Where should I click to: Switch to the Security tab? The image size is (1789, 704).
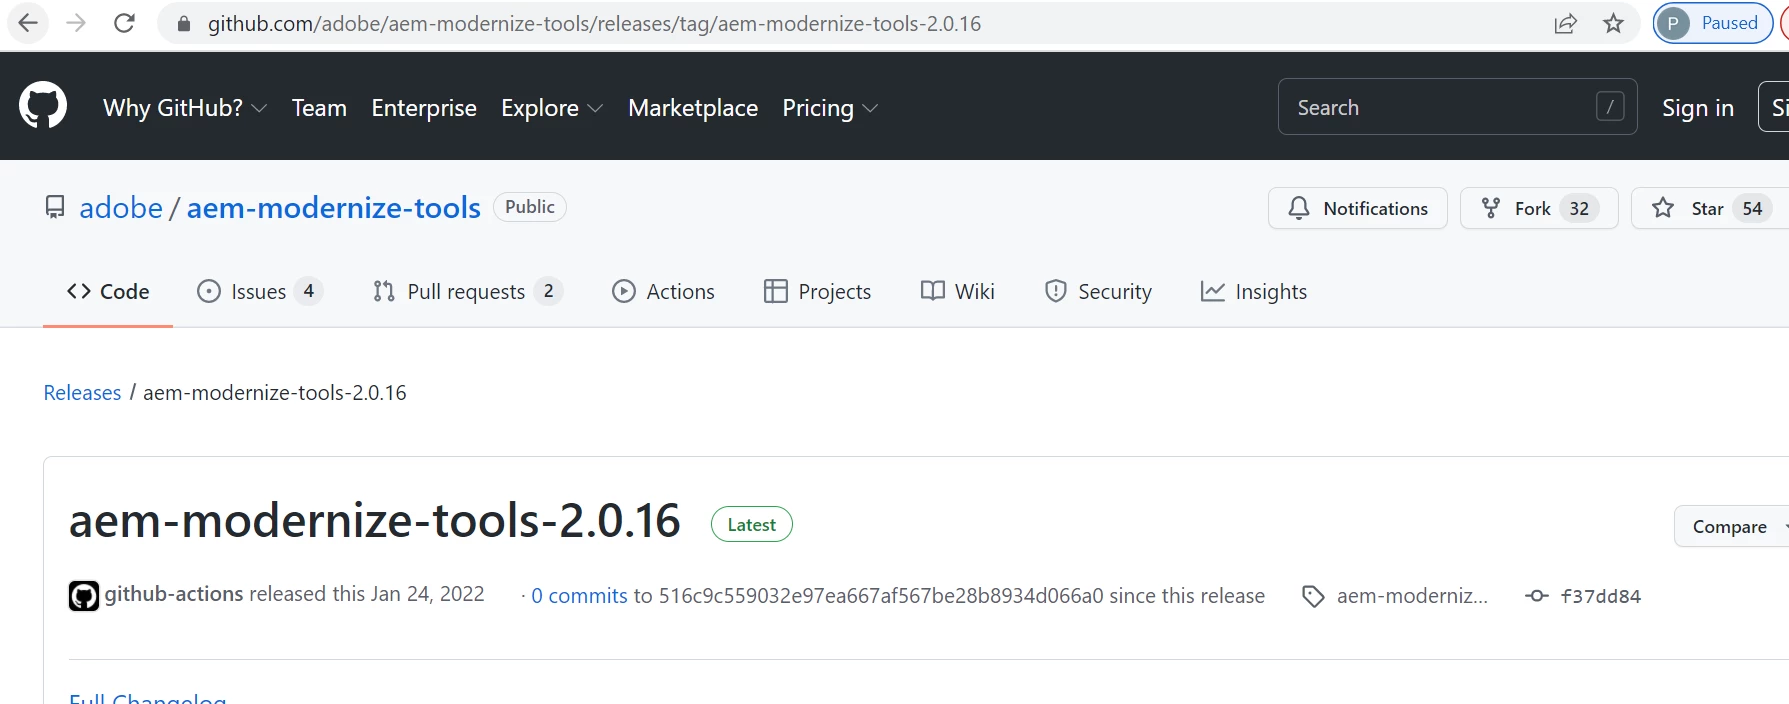coord(1098,291)
